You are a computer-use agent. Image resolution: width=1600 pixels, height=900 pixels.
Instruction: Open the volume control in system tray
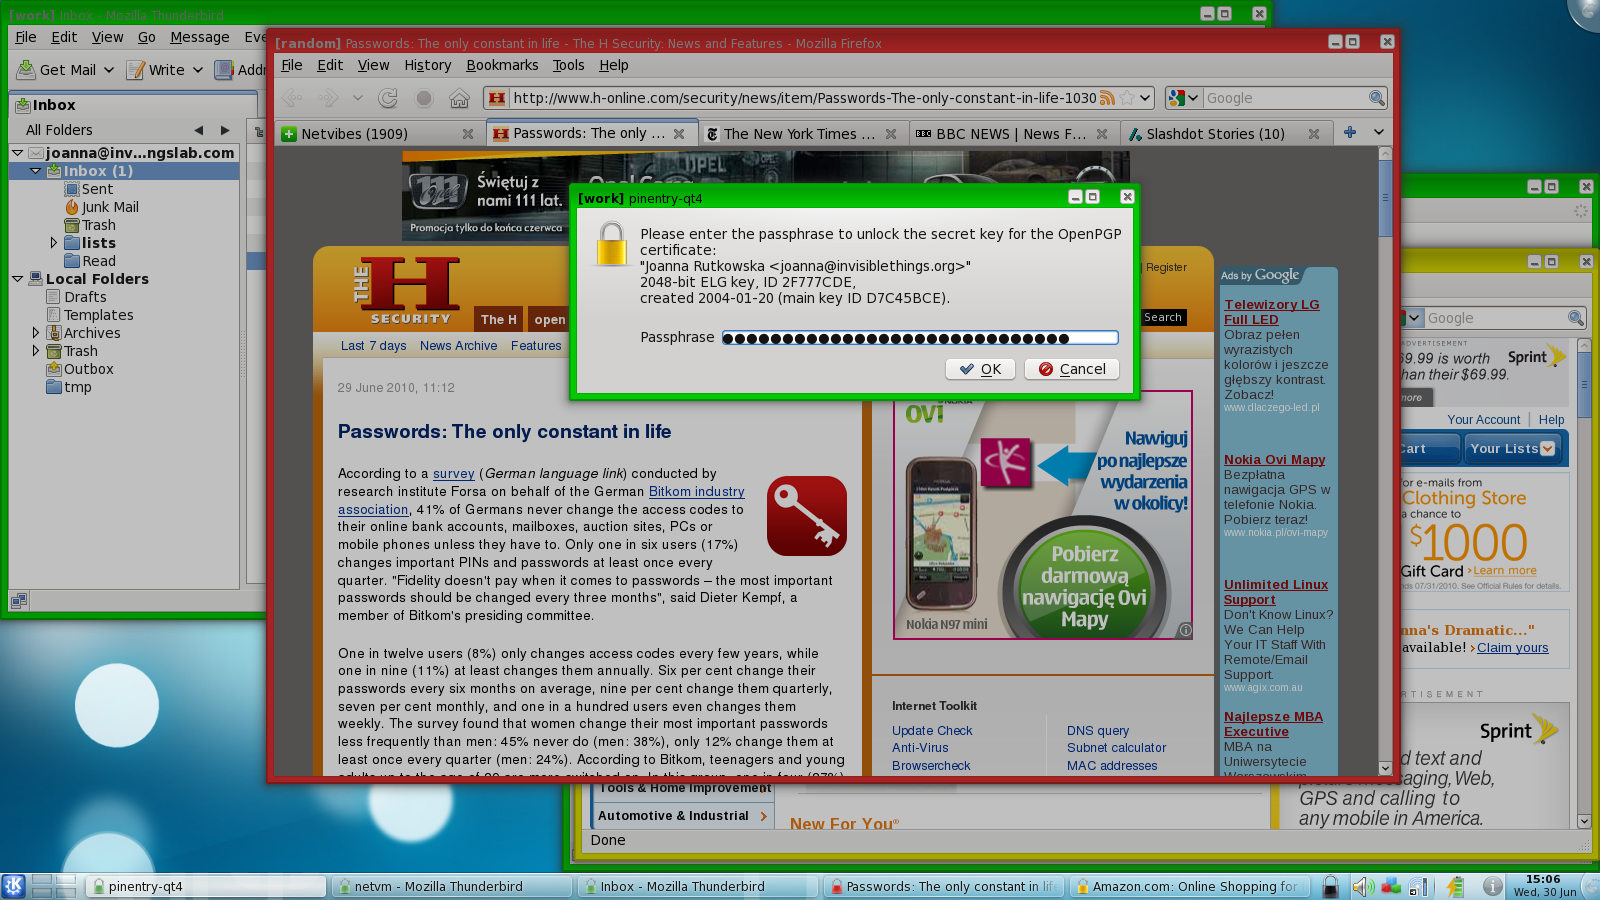(1362, 886)
